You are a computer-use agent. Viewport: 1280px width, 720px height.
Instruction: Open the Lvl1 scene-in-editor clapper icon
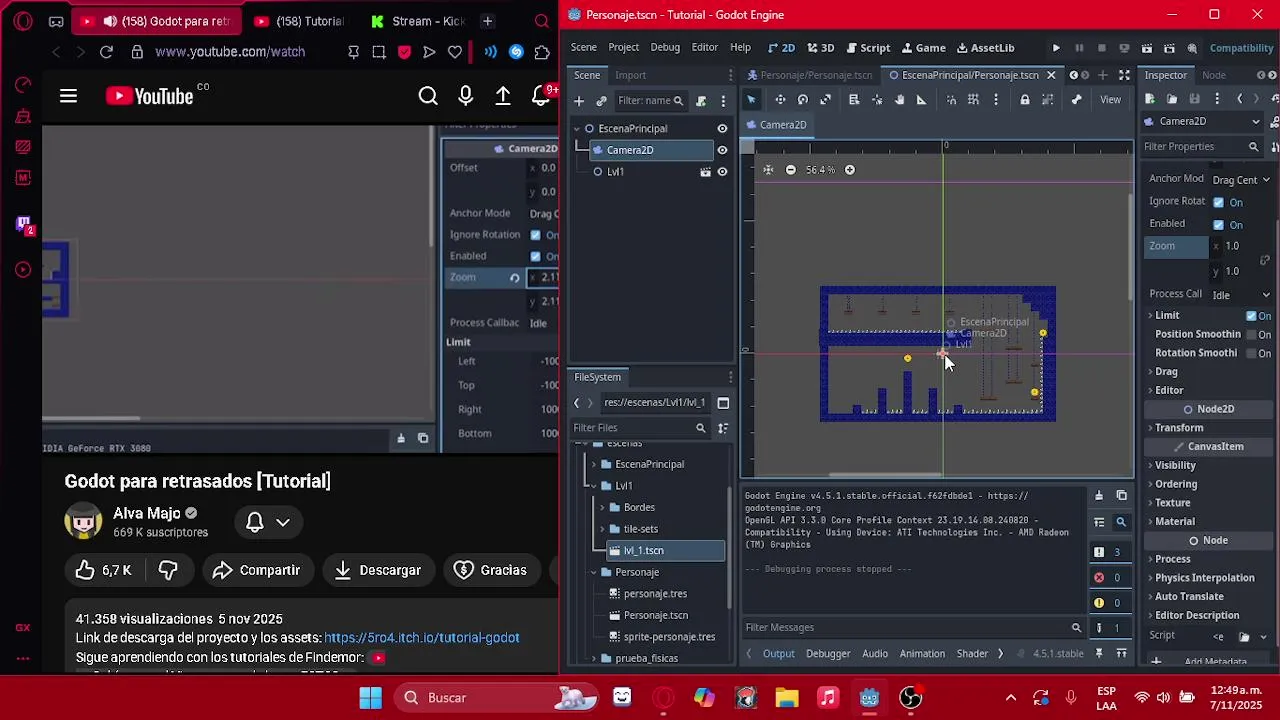point(705,172)
